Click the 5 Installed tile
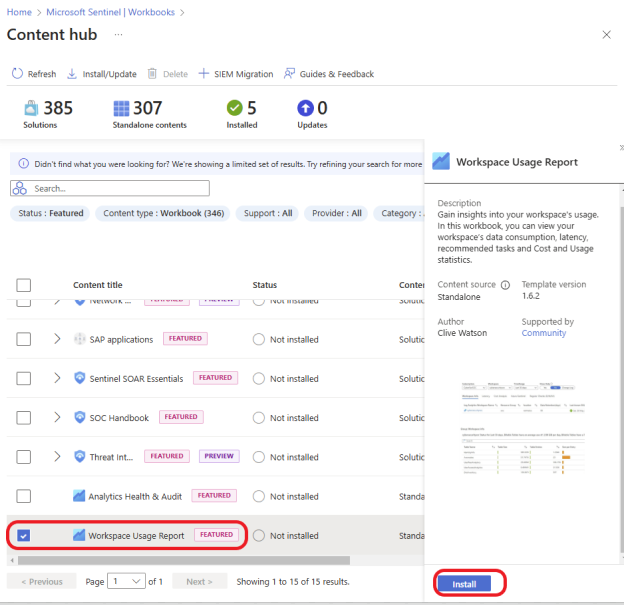Screen dimensions: 624x605 242,114
